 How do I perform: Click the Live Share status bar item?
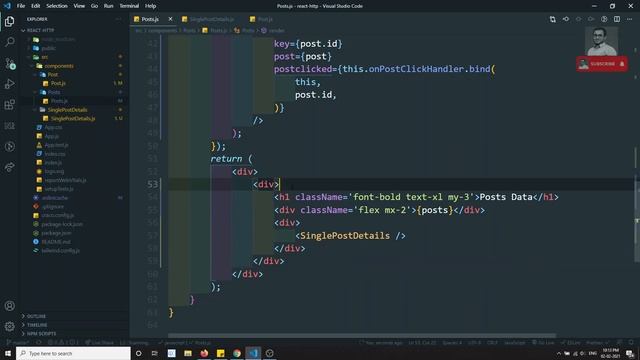point(99,342)
